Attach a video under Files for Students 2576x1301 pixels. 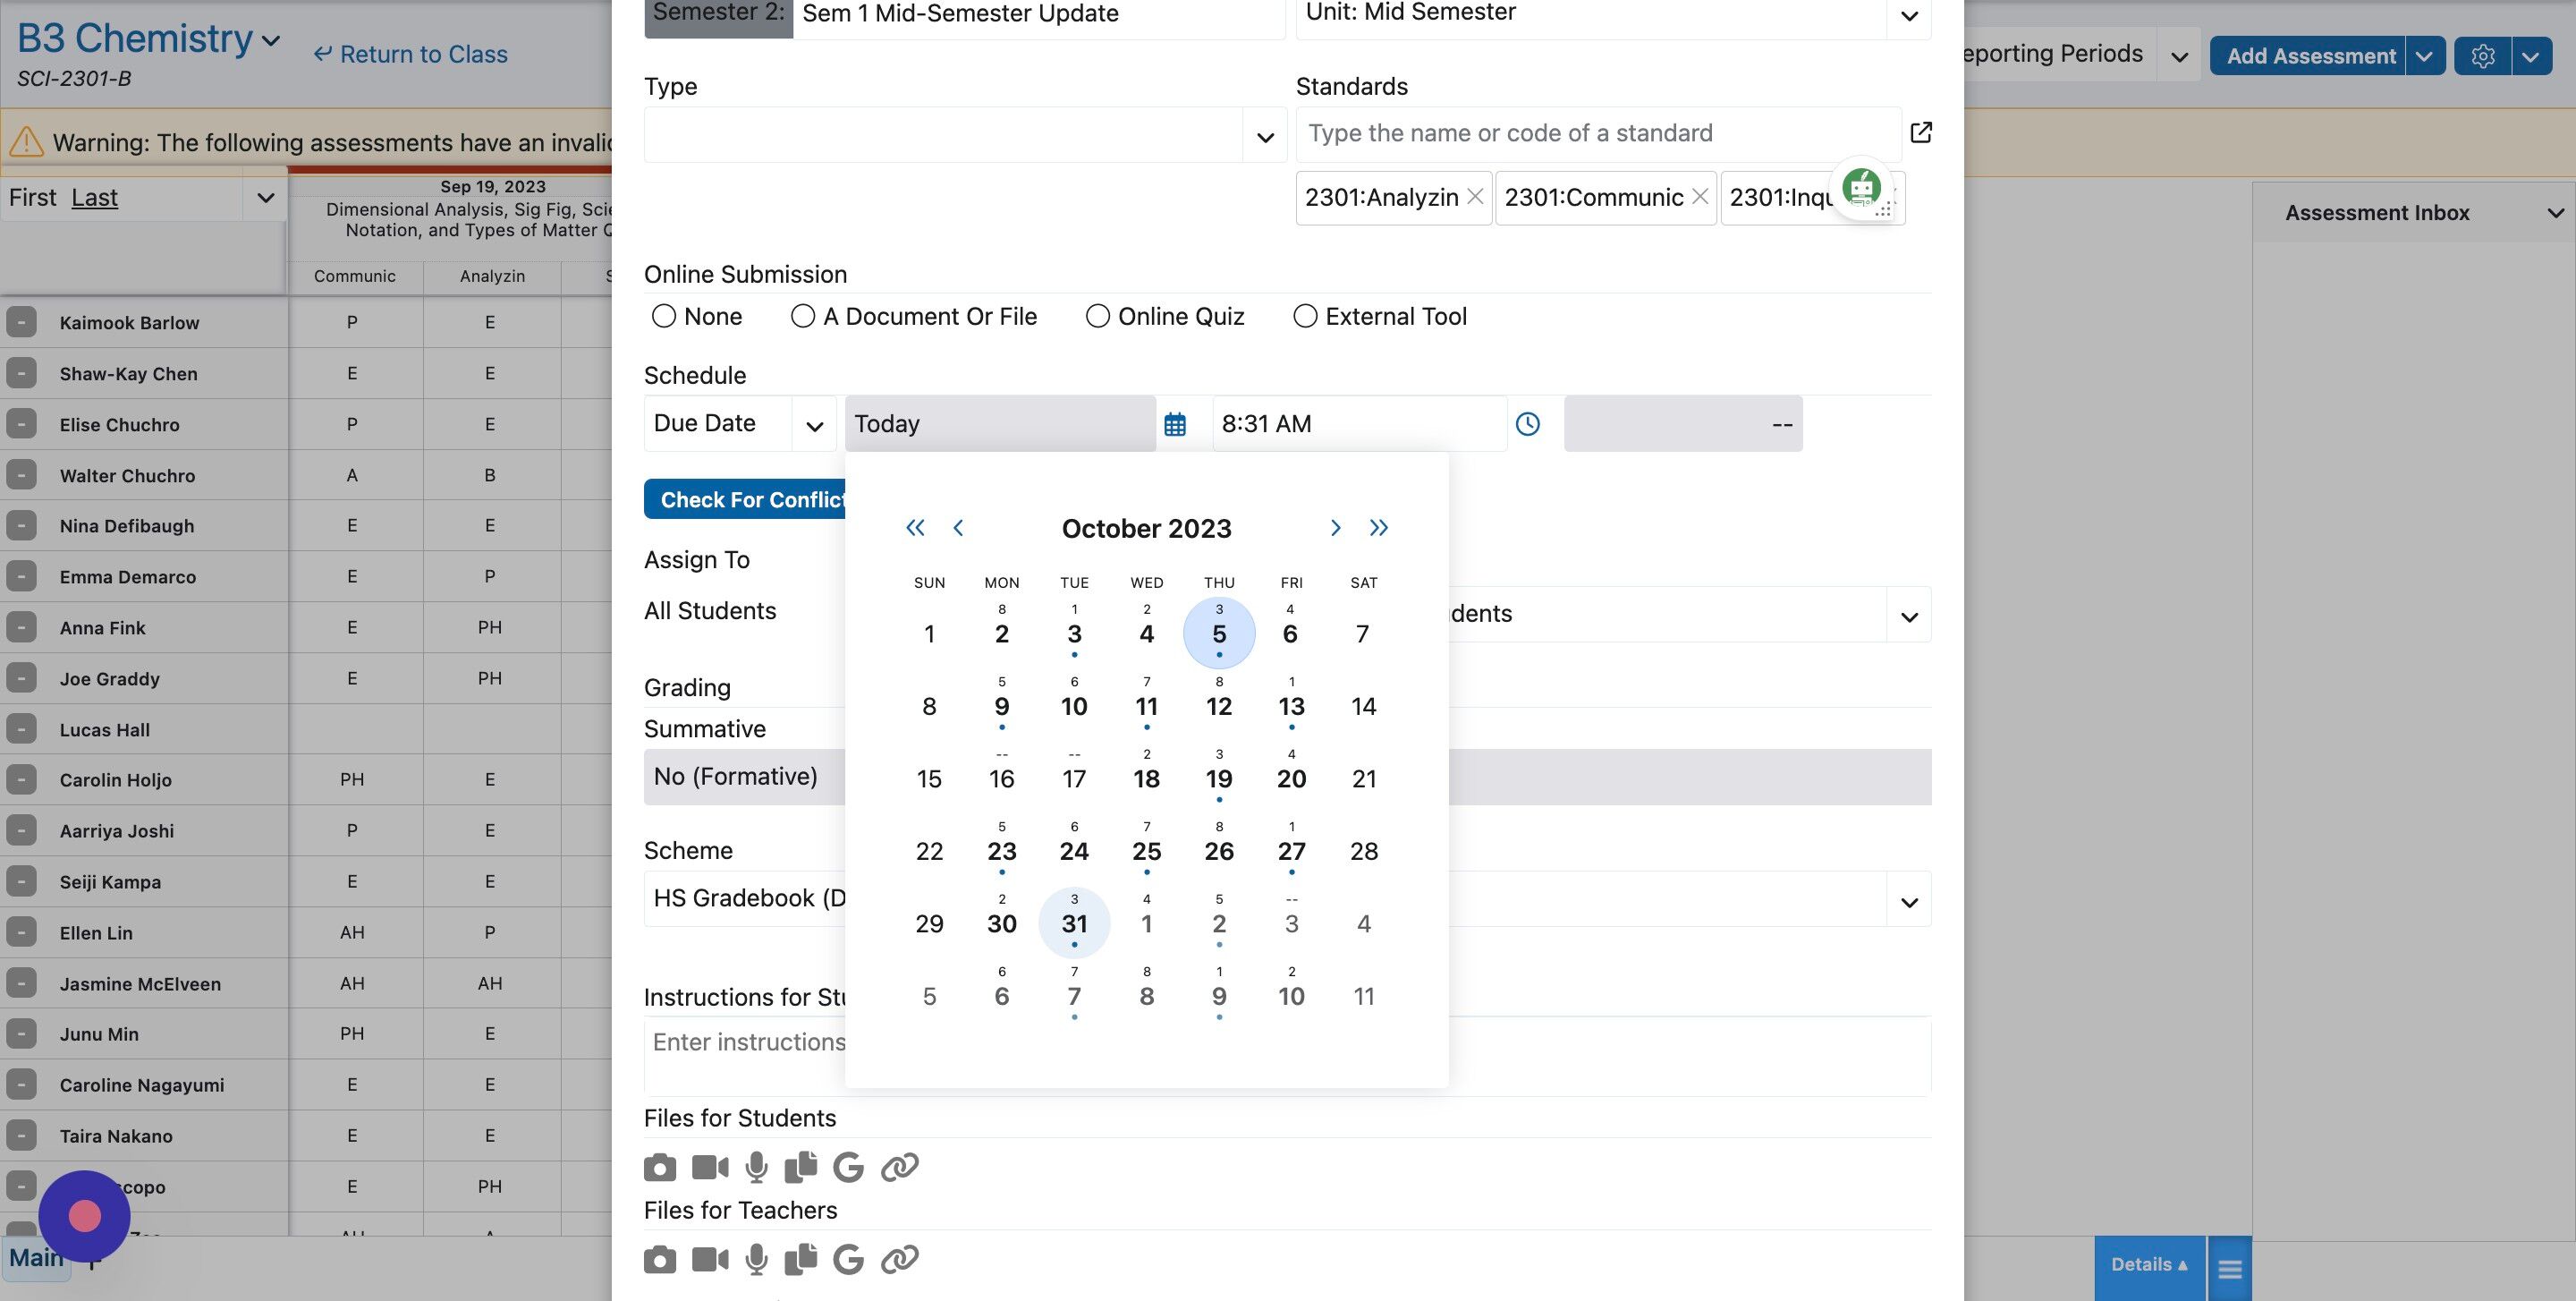(x=711, y=1167)
